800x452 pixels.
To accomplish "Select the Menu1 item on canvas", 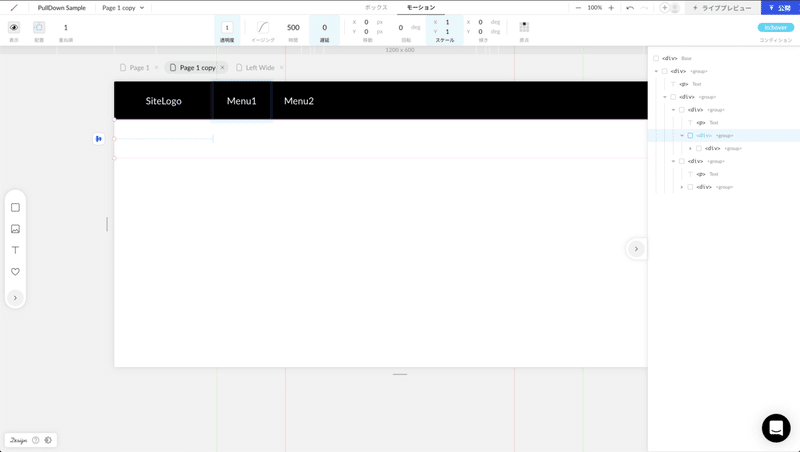I will click(241, 101).
